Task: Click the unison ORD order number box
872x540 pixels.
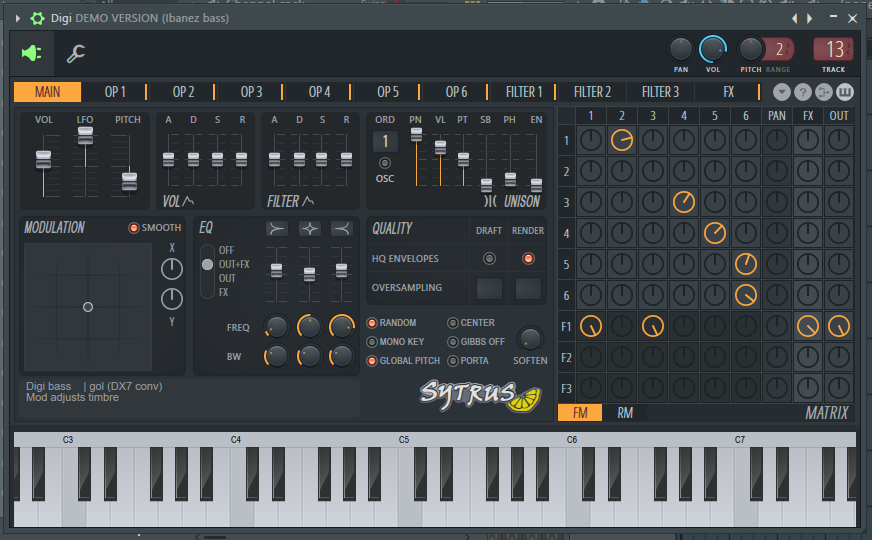Action: click(x=385, y=141)
